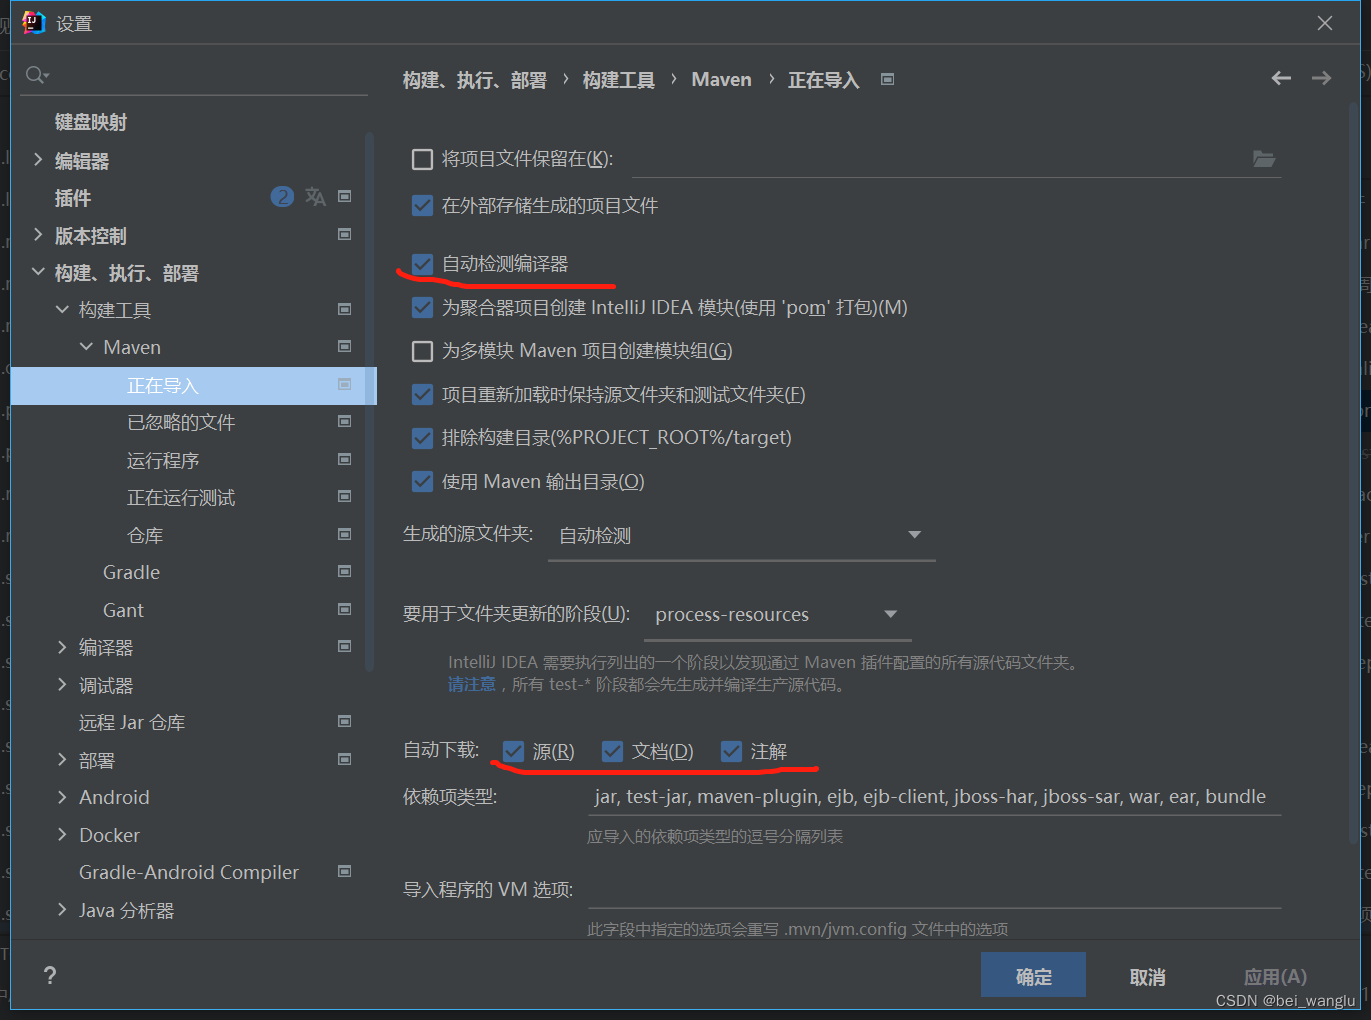The height and width of the screenshot is (1020, 1371).
Task: Click the project icon on the 正在运行测试 row
Action: pyautogui.click(x=345, y=497)
